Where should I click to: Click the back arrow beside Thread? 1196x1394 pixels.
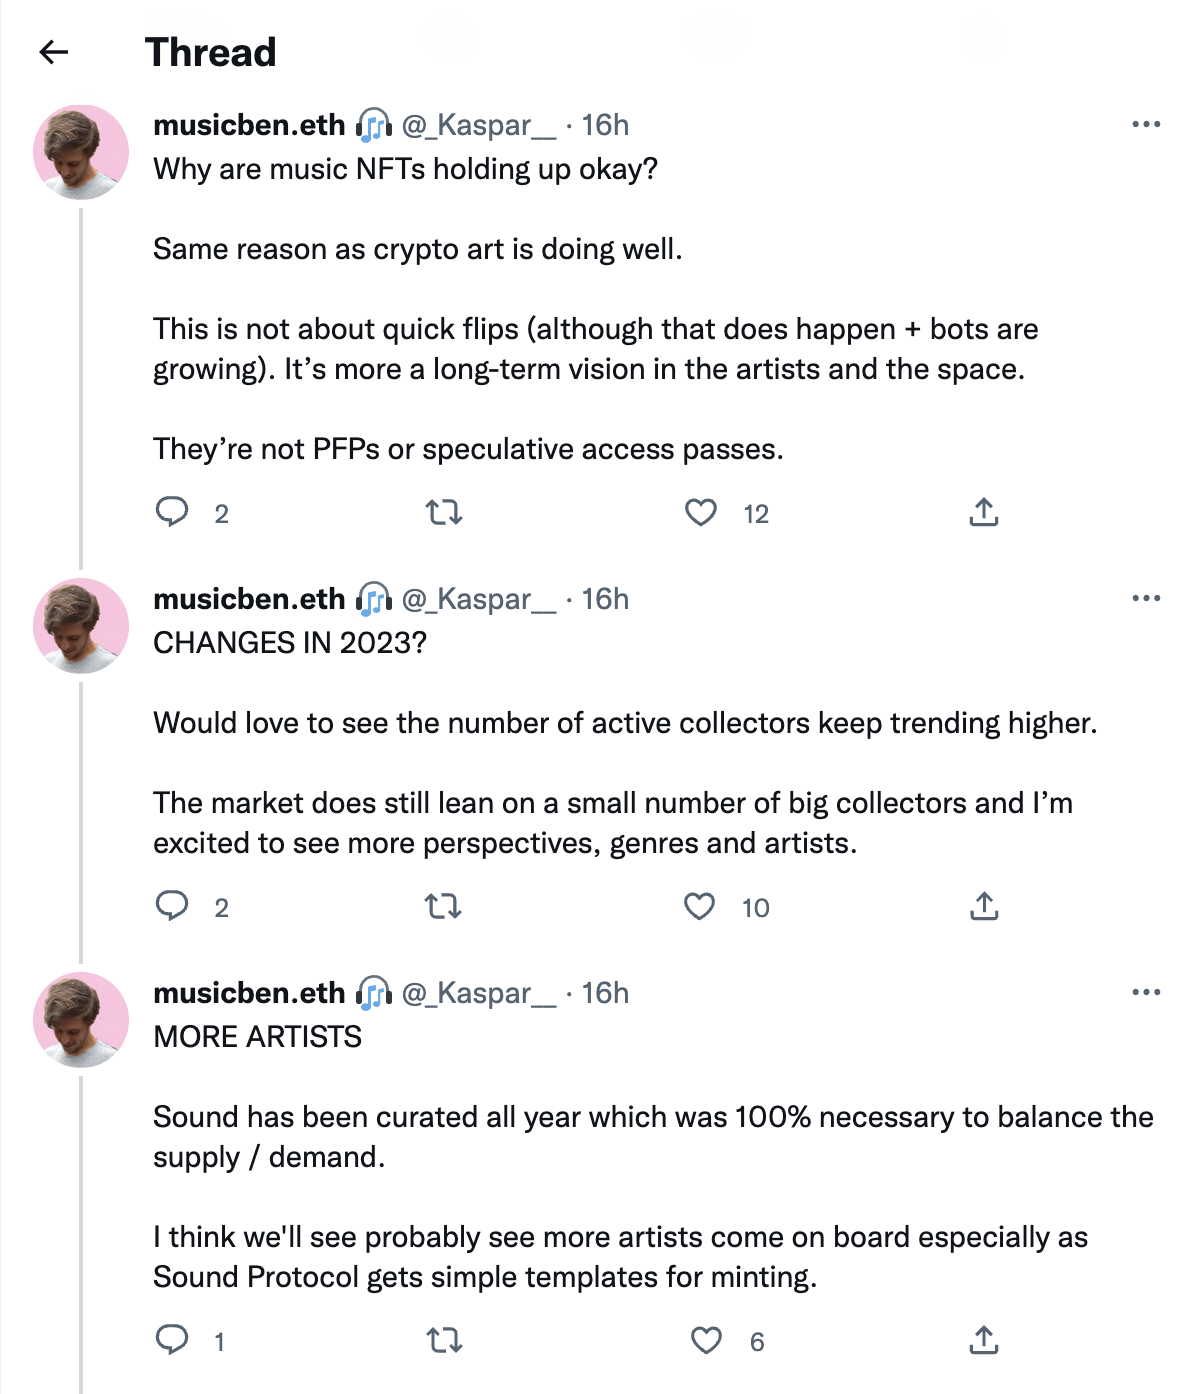(x=54, y=52)
